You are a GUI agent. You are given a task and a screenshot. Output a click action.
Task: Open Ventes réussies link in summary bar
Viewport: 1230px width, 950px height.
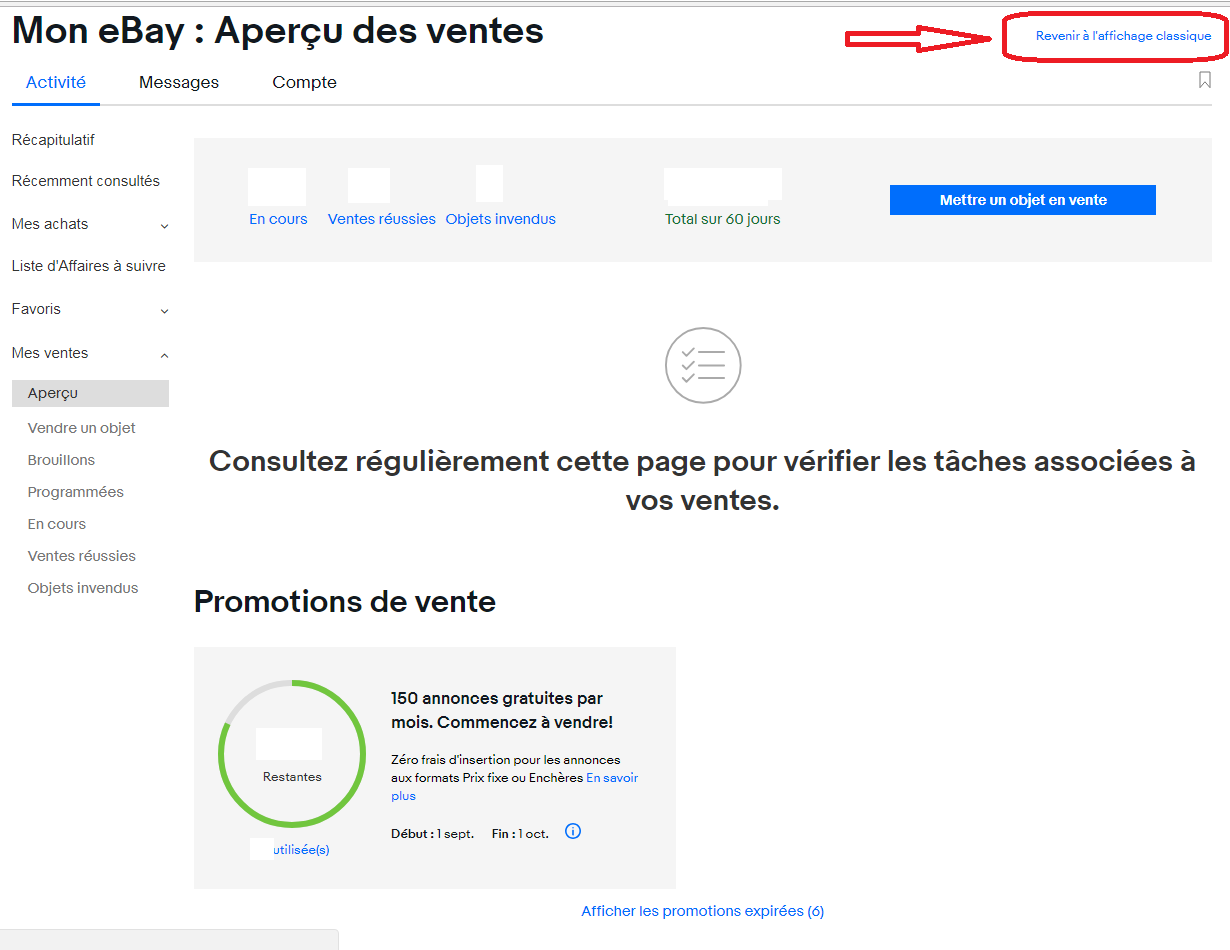[381, 219]
